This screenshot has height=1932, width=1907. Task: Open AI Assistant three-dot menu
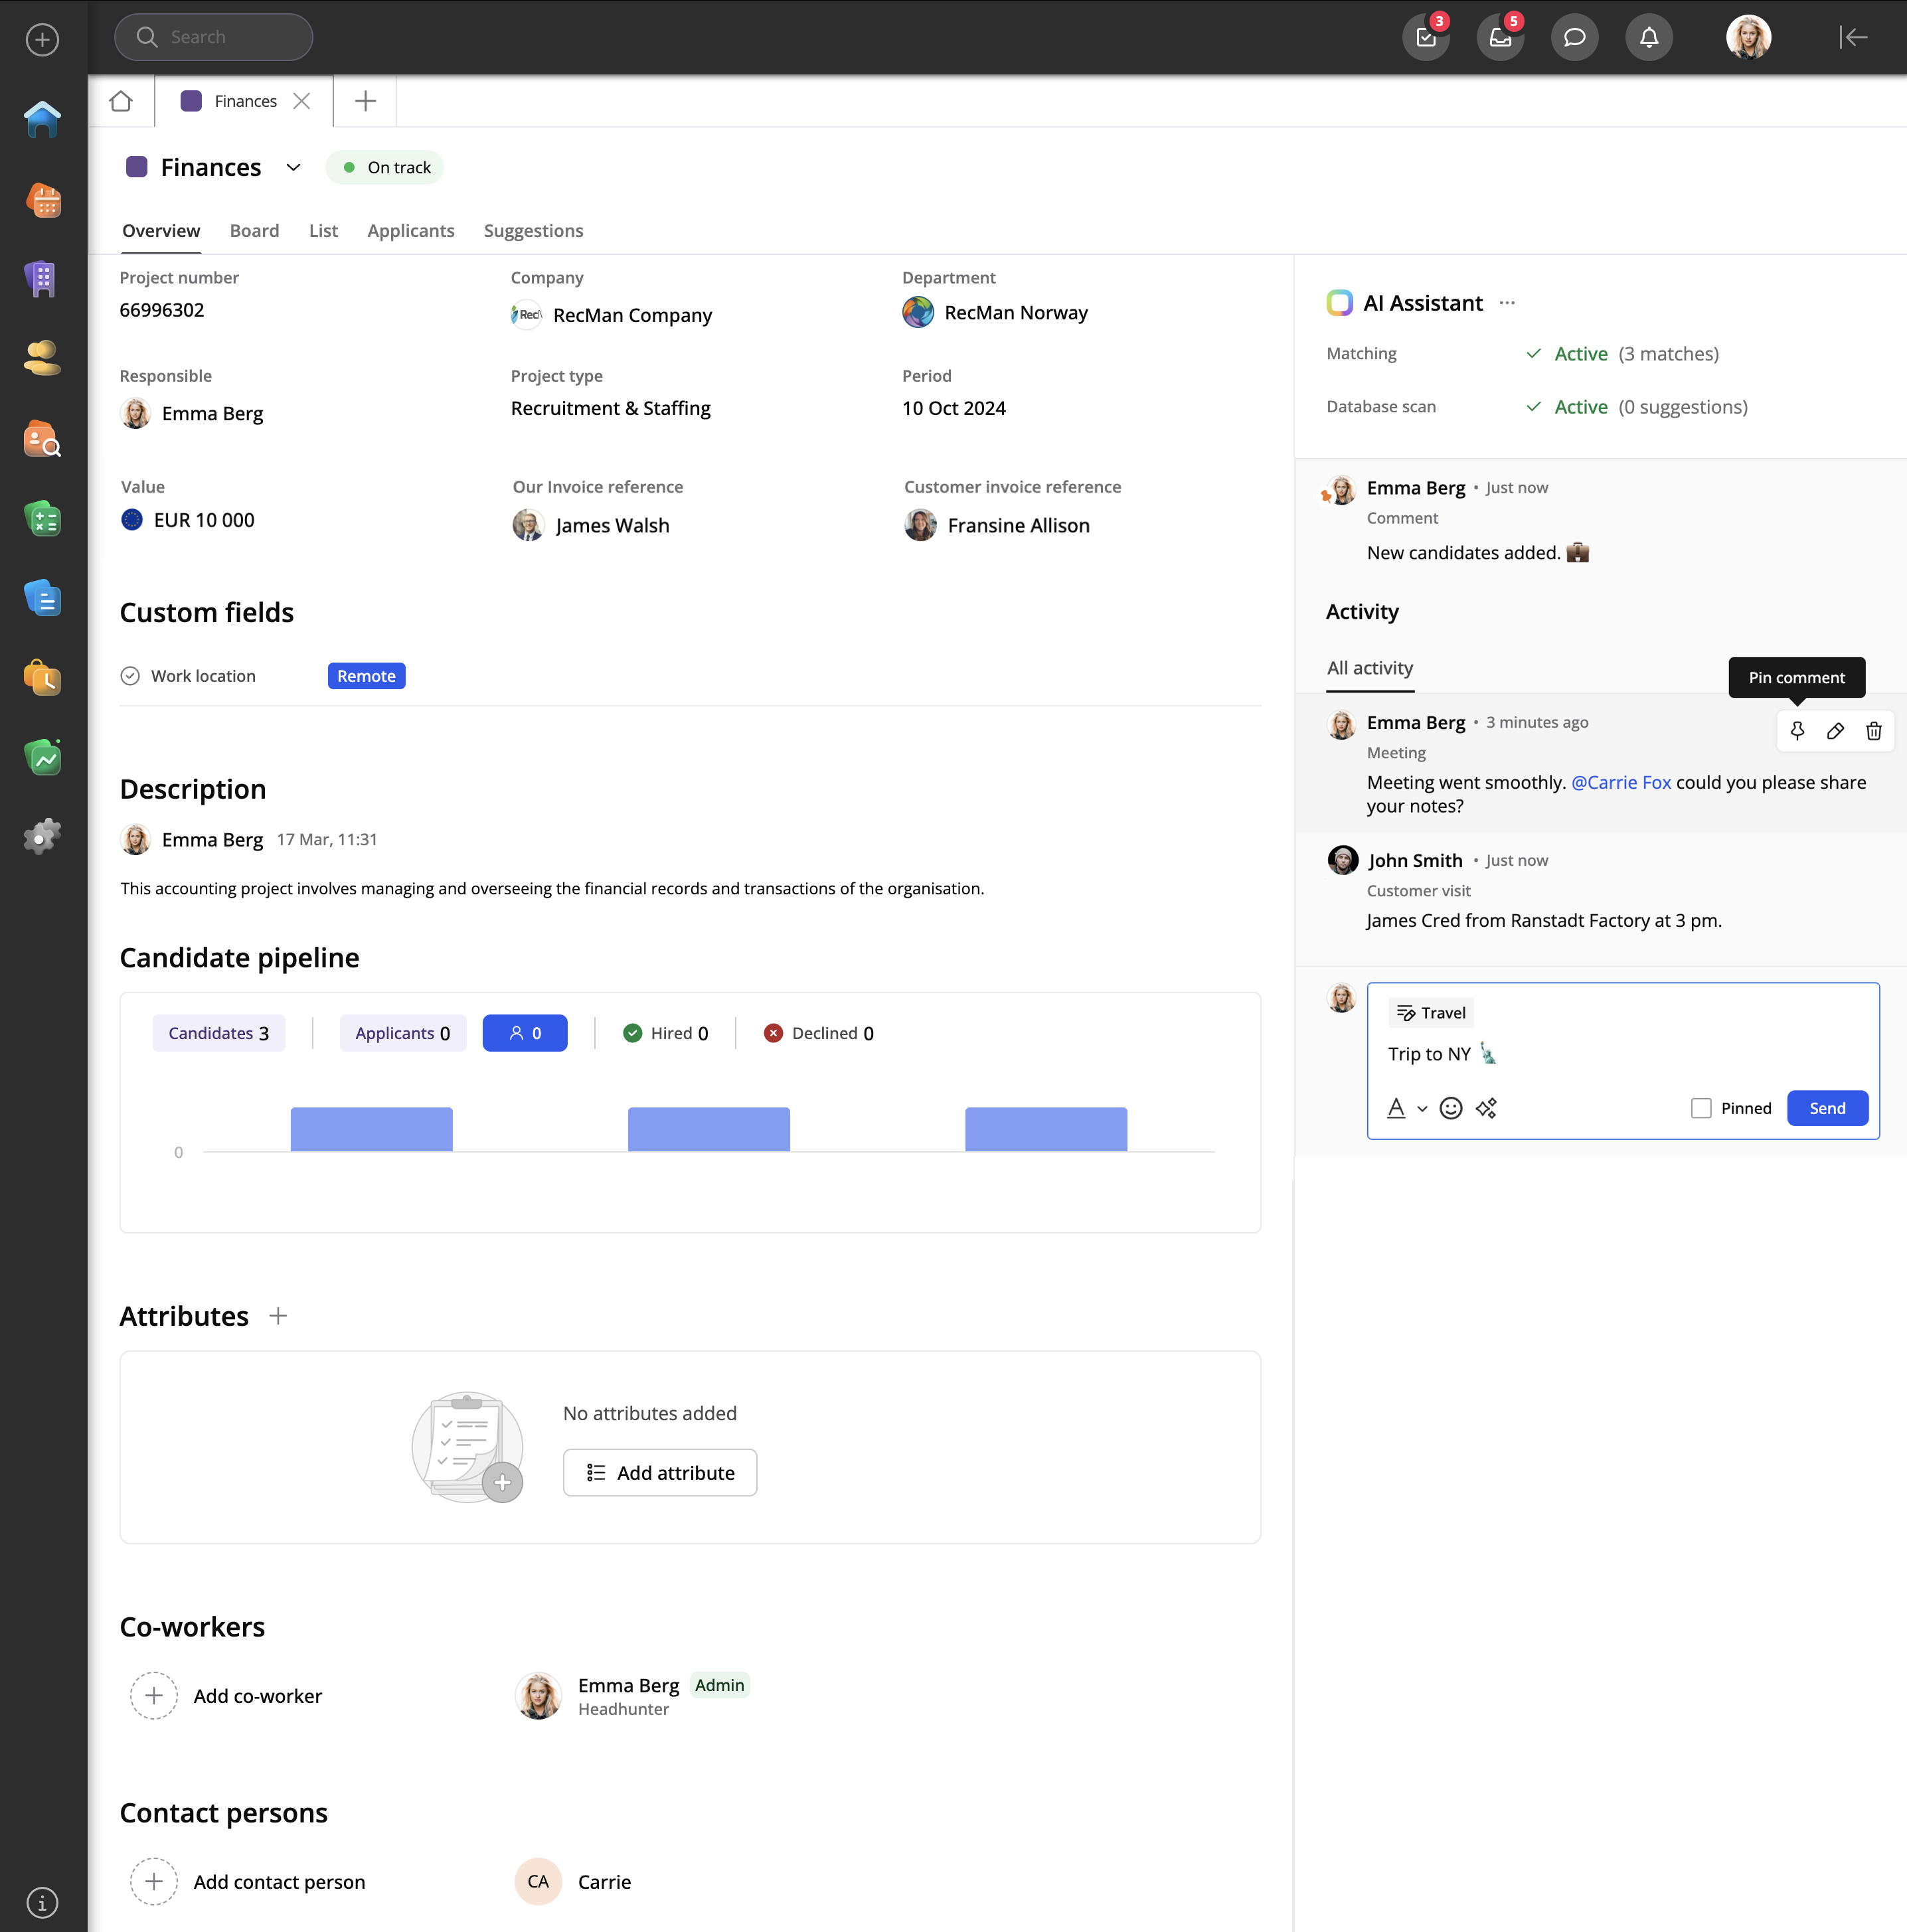[1507, 303]
